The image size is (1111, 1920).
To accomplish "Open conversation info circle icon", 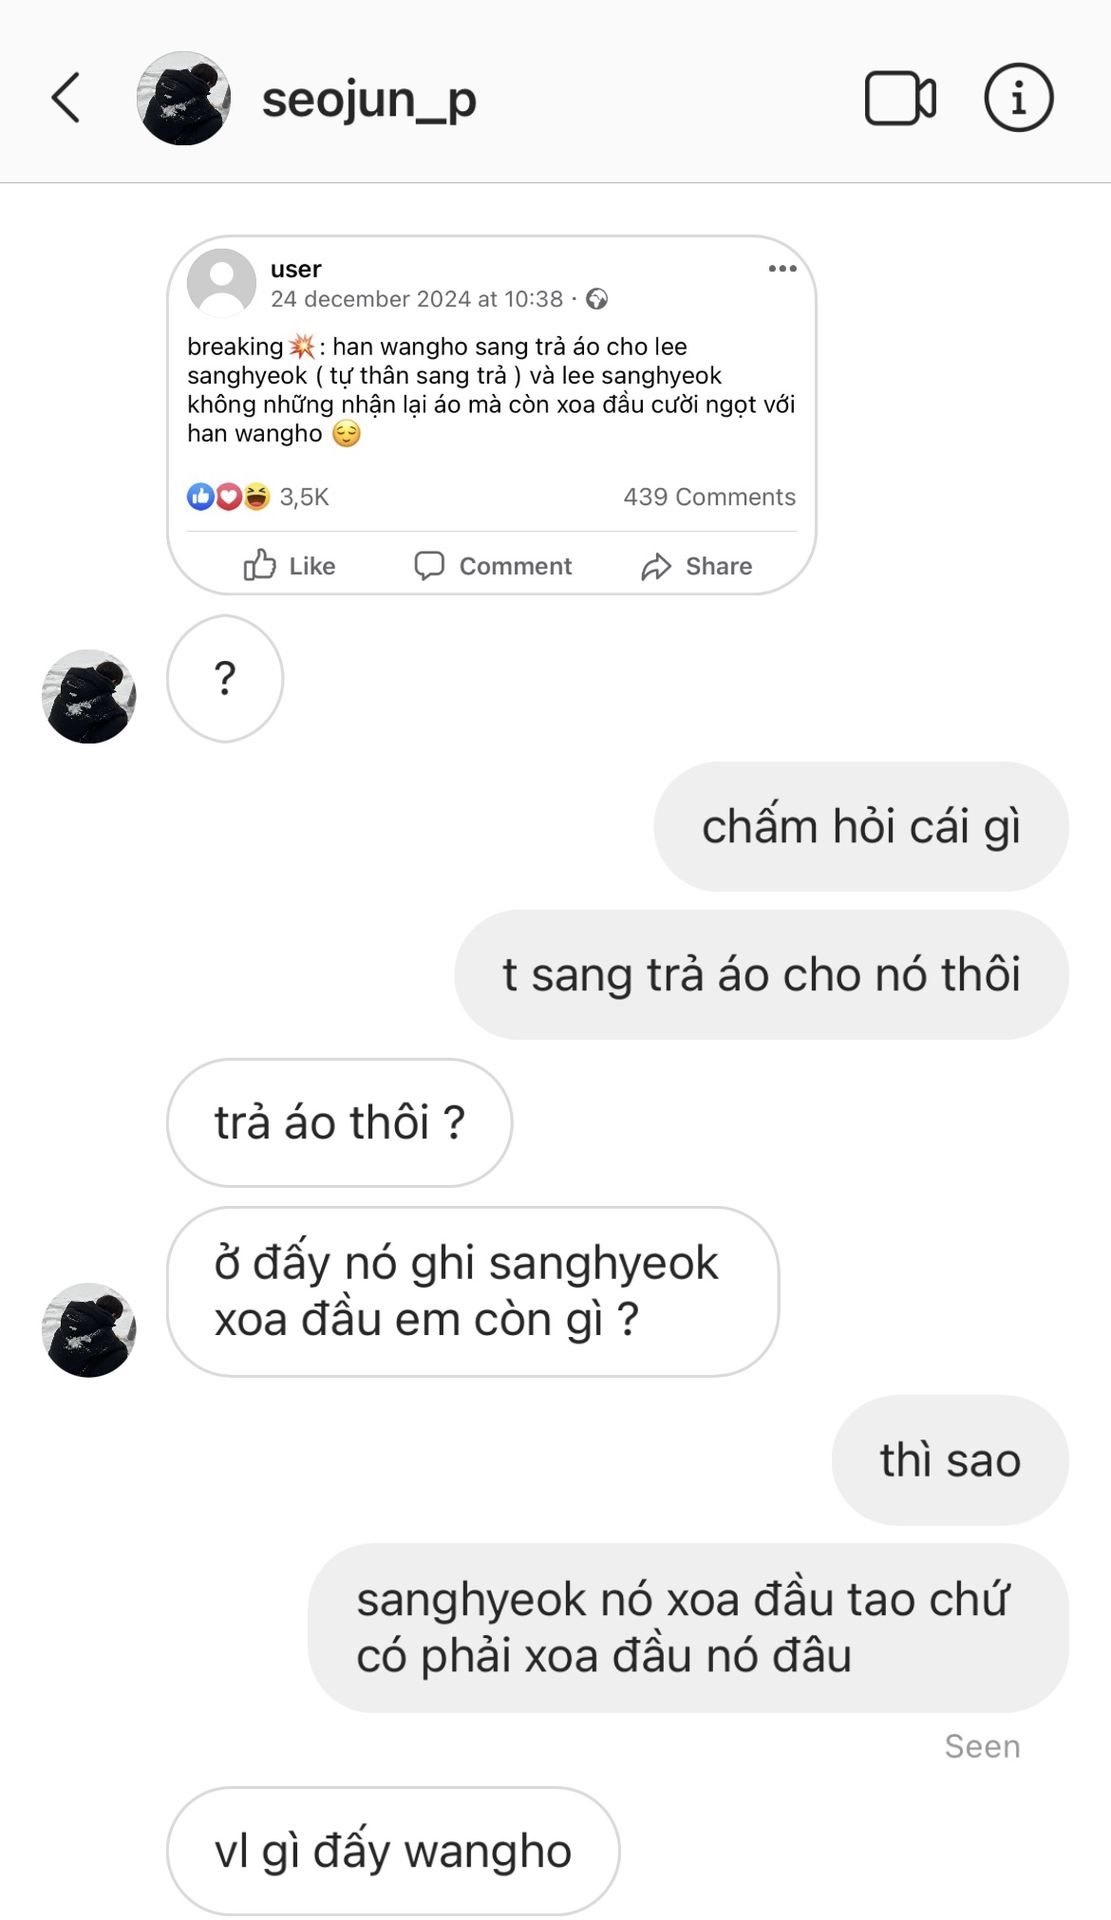I will 1018,98.
